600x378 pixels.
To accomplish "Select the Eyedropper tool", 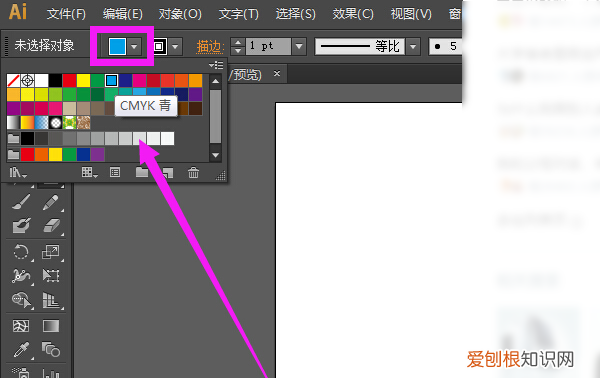I will [x=21, y=349].
